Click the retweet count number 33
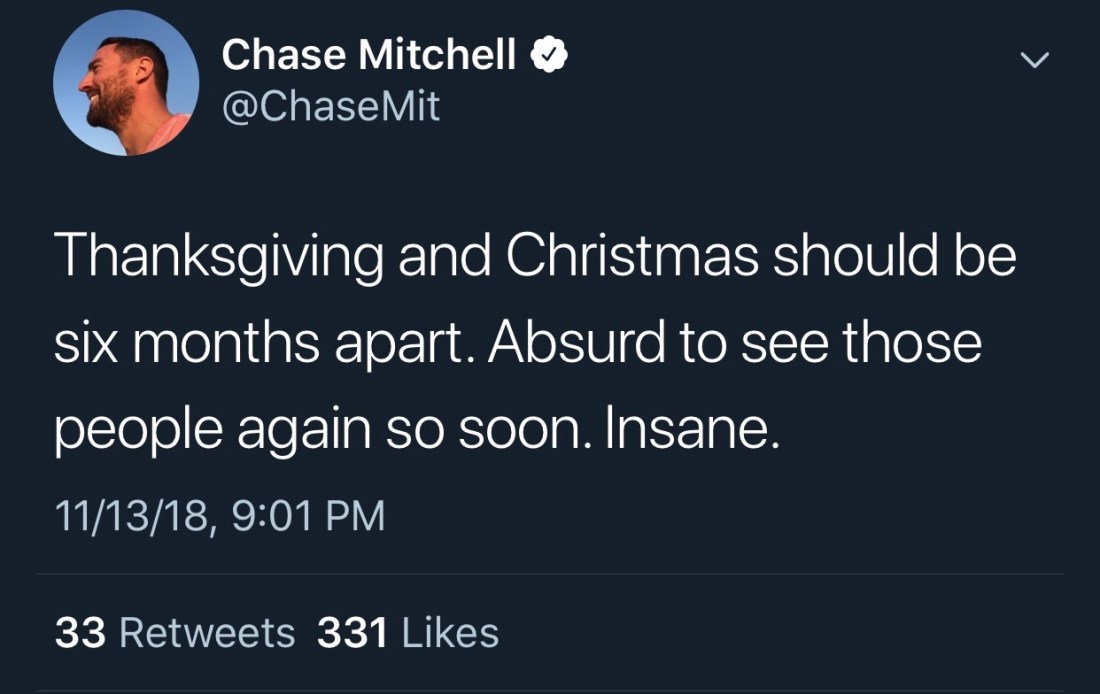This screenshot has width=1100, height=694. [x=81, y=633]
